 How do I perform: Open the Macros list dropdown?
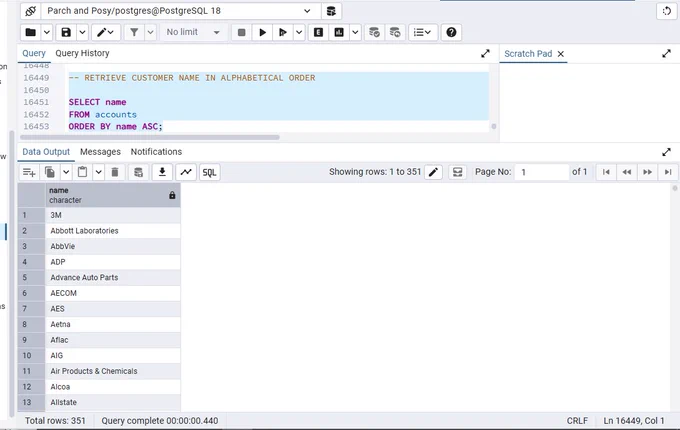click(422, 32)
